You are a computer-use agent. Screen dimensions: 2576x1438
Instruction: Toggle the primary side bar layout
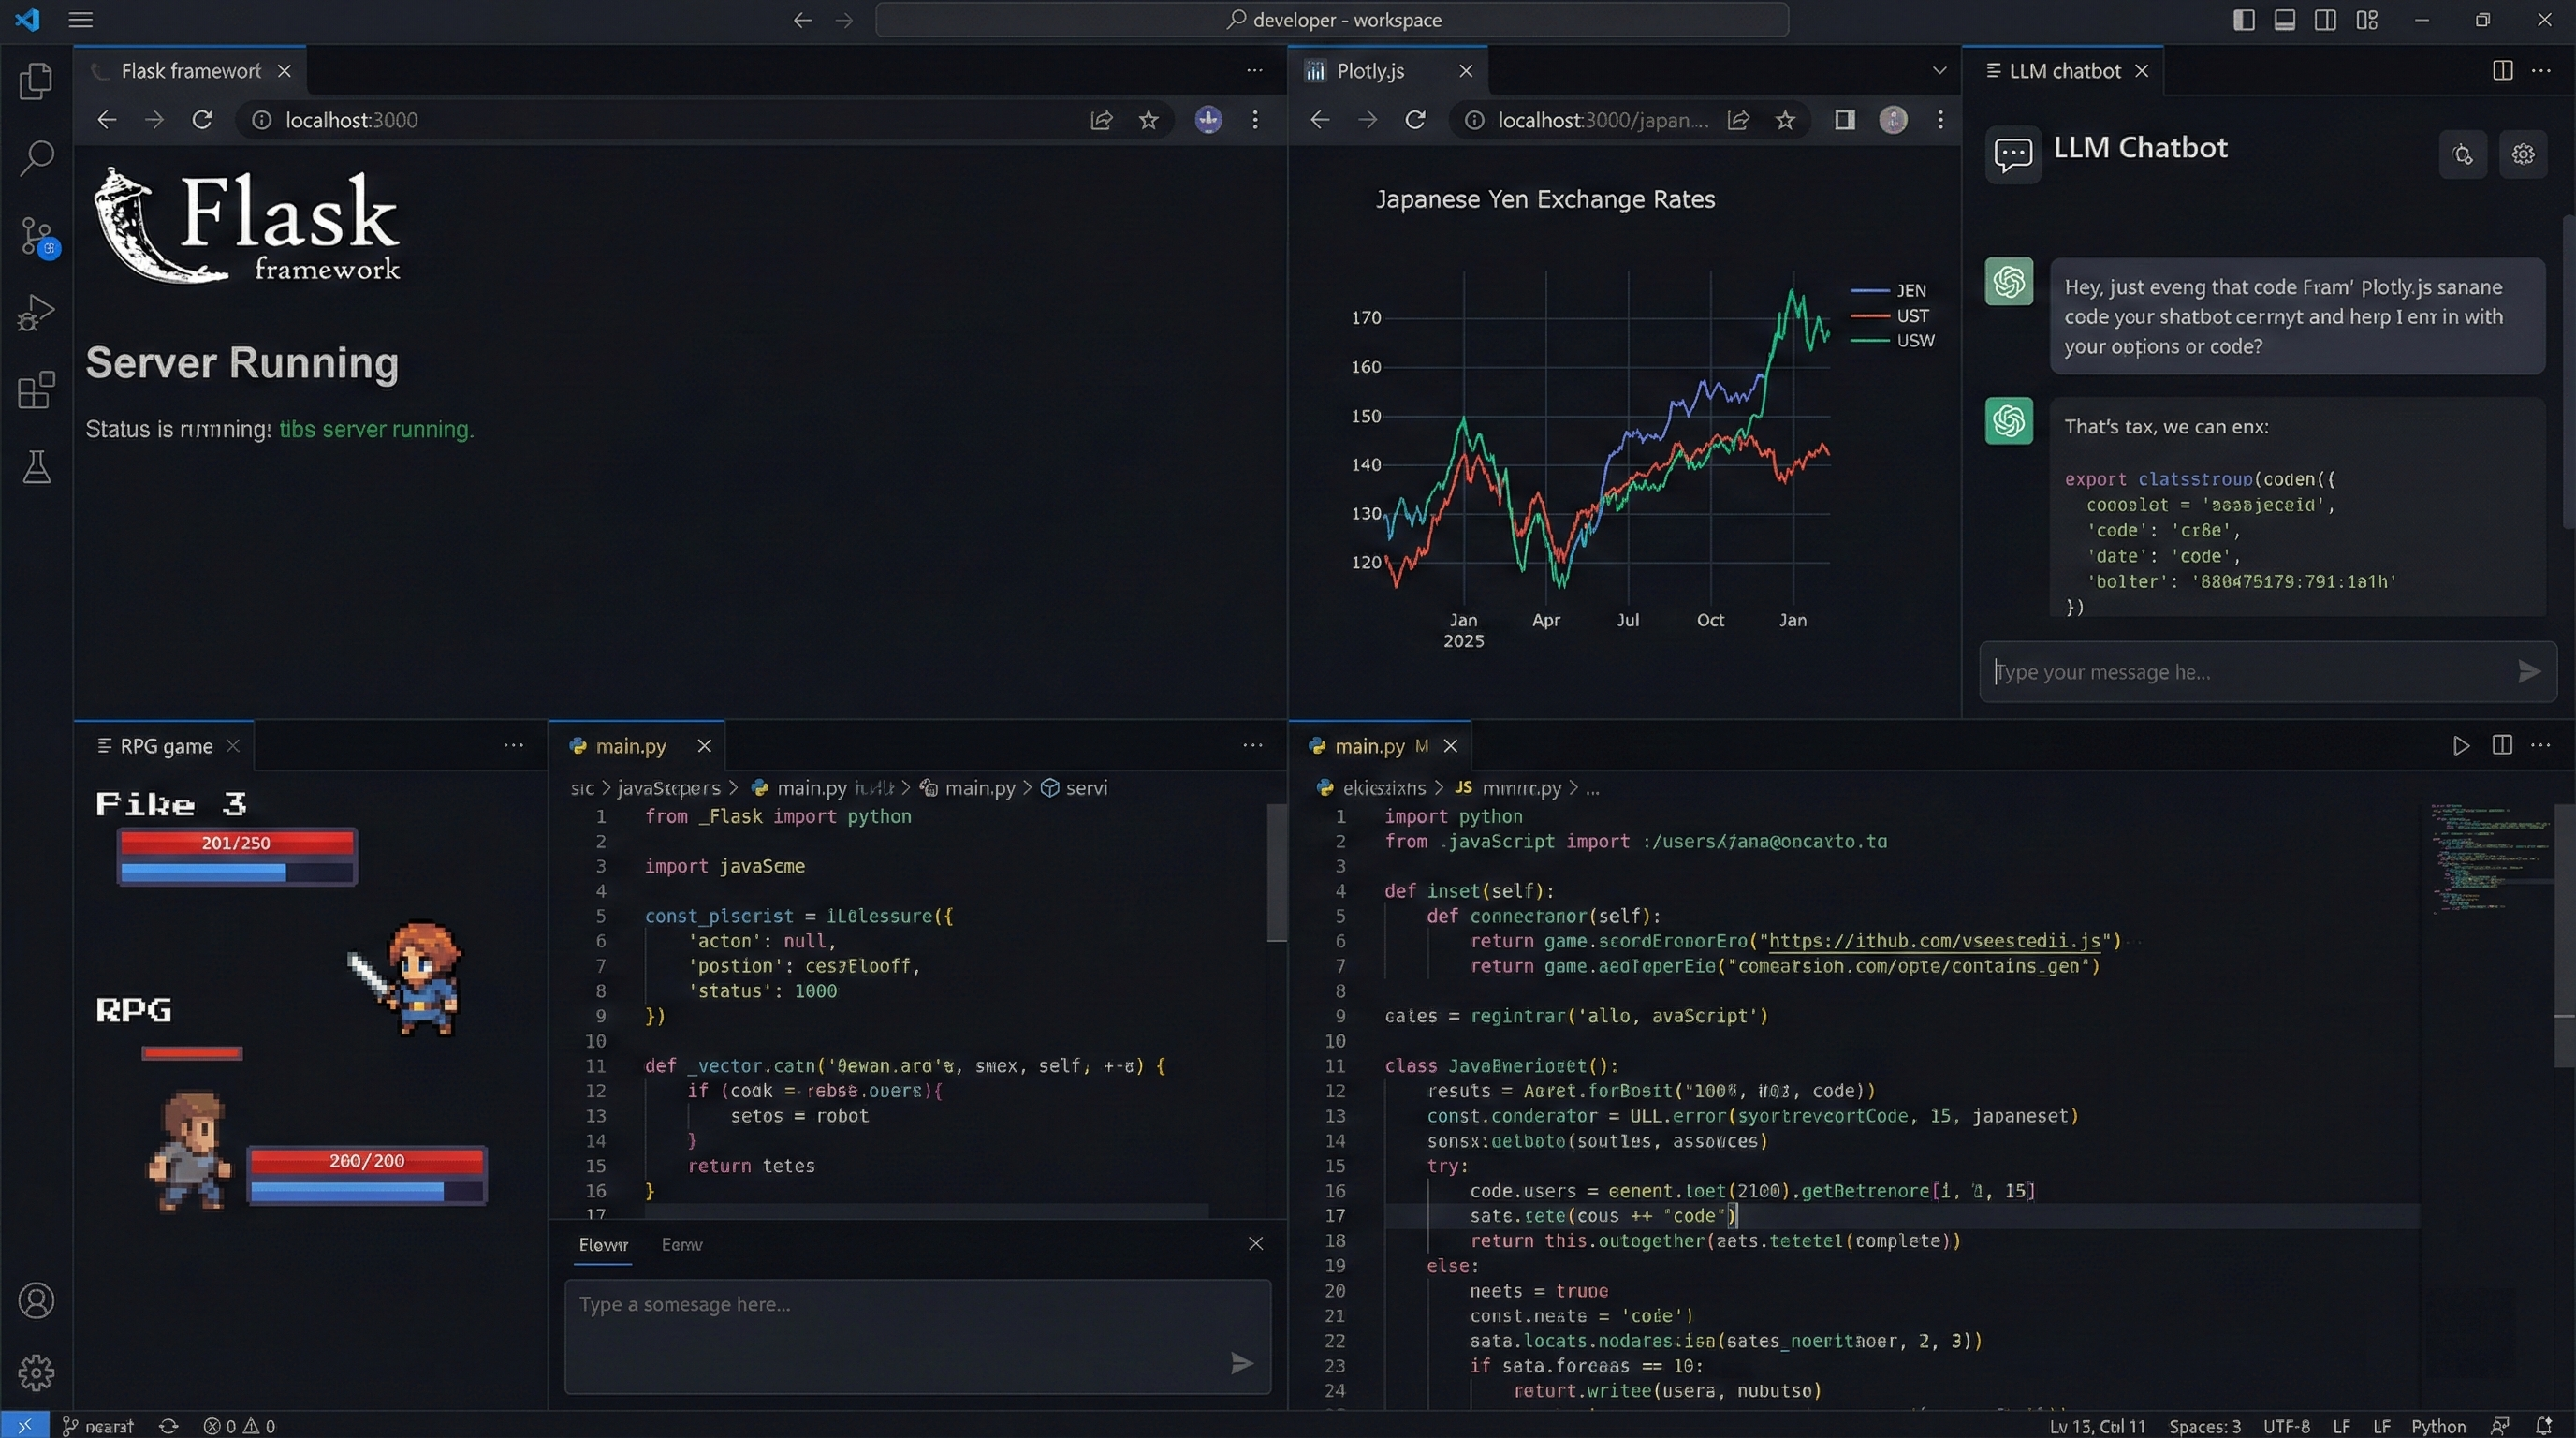pos(2243,20)
